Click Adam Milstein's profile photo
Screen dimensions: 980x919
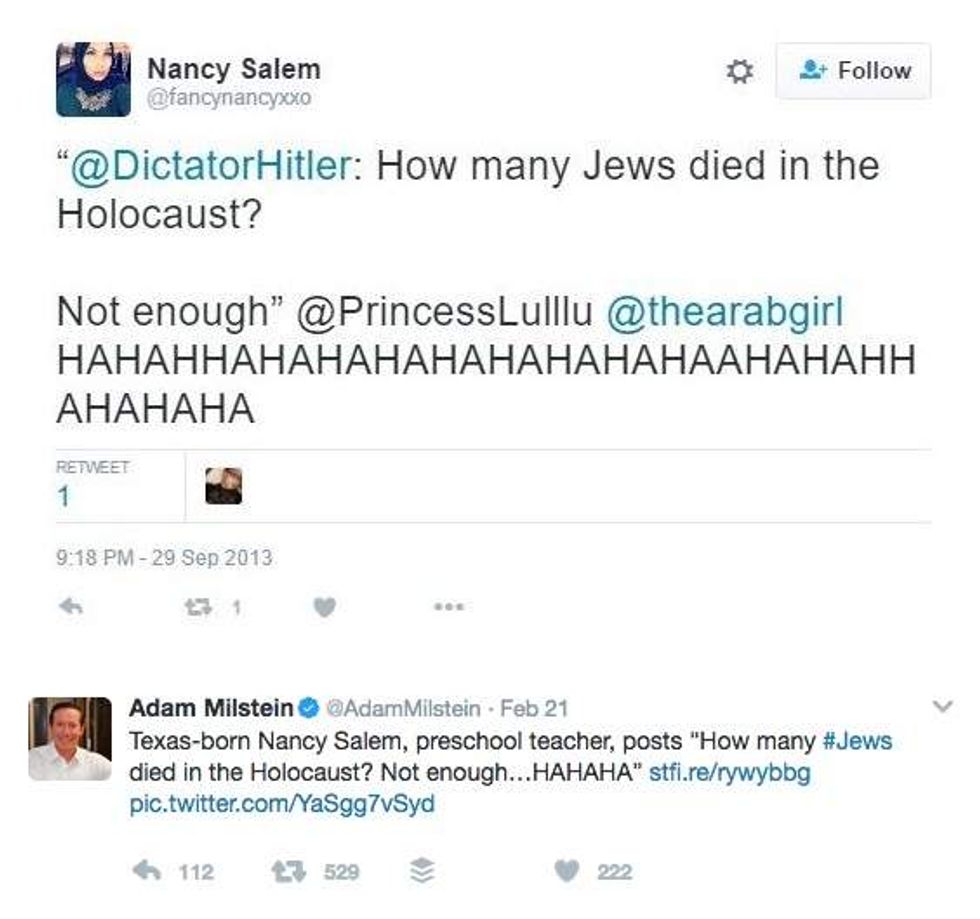[70, 739]
